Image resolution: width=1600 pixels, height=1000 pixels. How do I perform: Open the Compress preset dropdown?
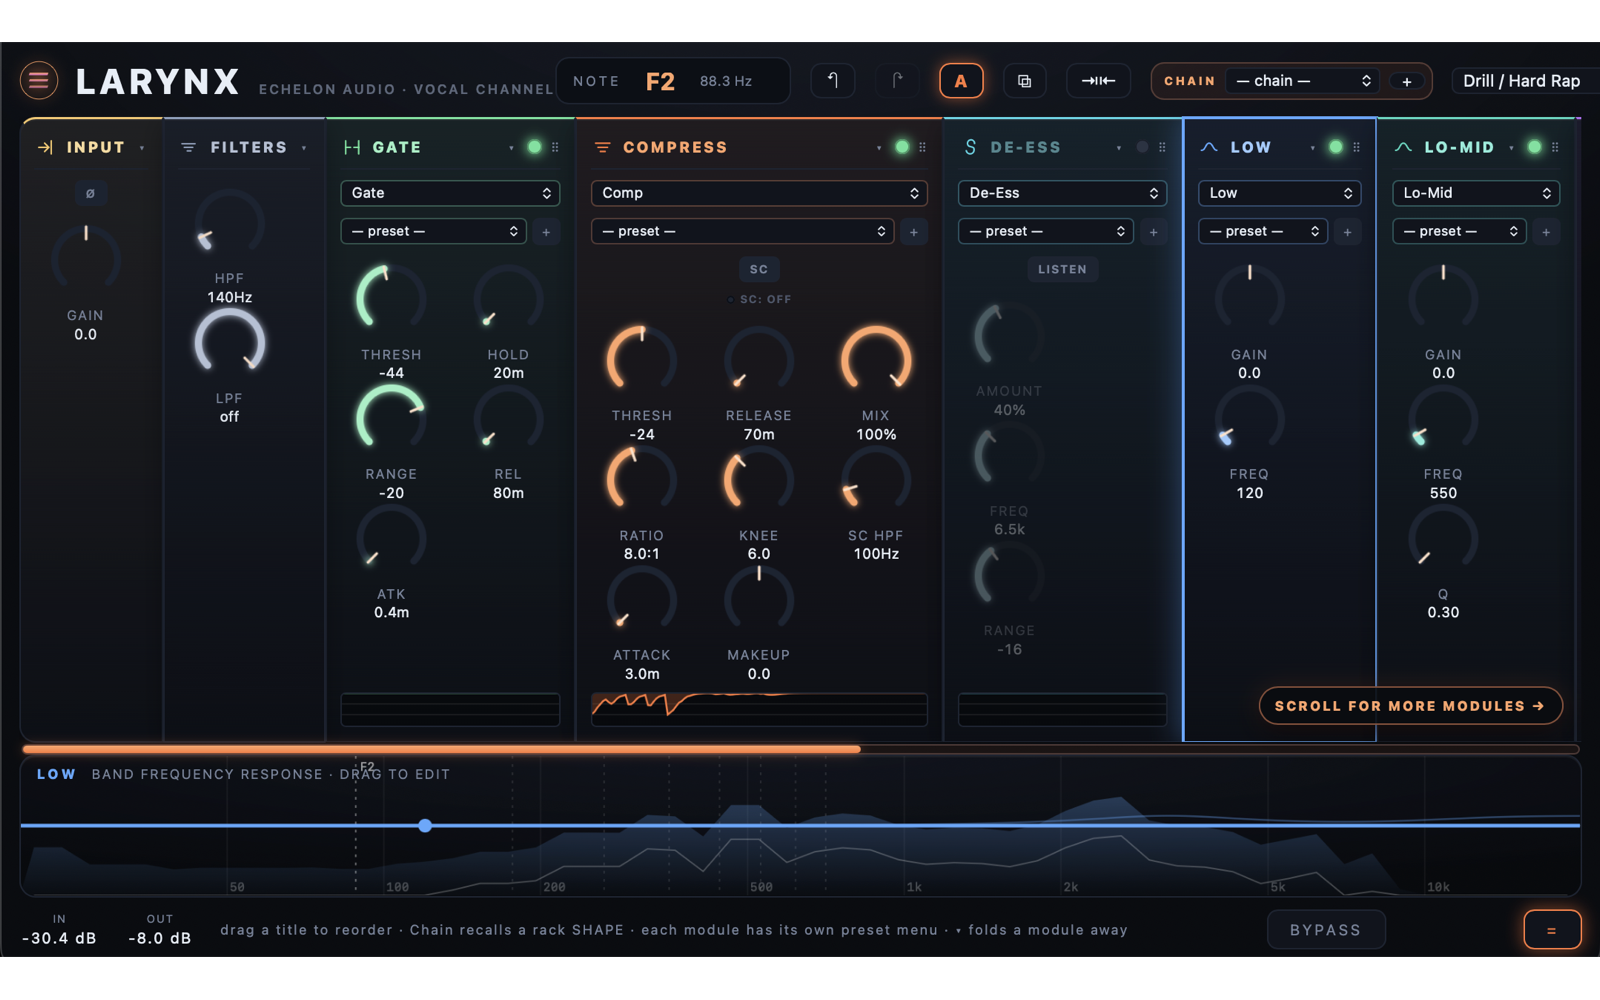742,232
